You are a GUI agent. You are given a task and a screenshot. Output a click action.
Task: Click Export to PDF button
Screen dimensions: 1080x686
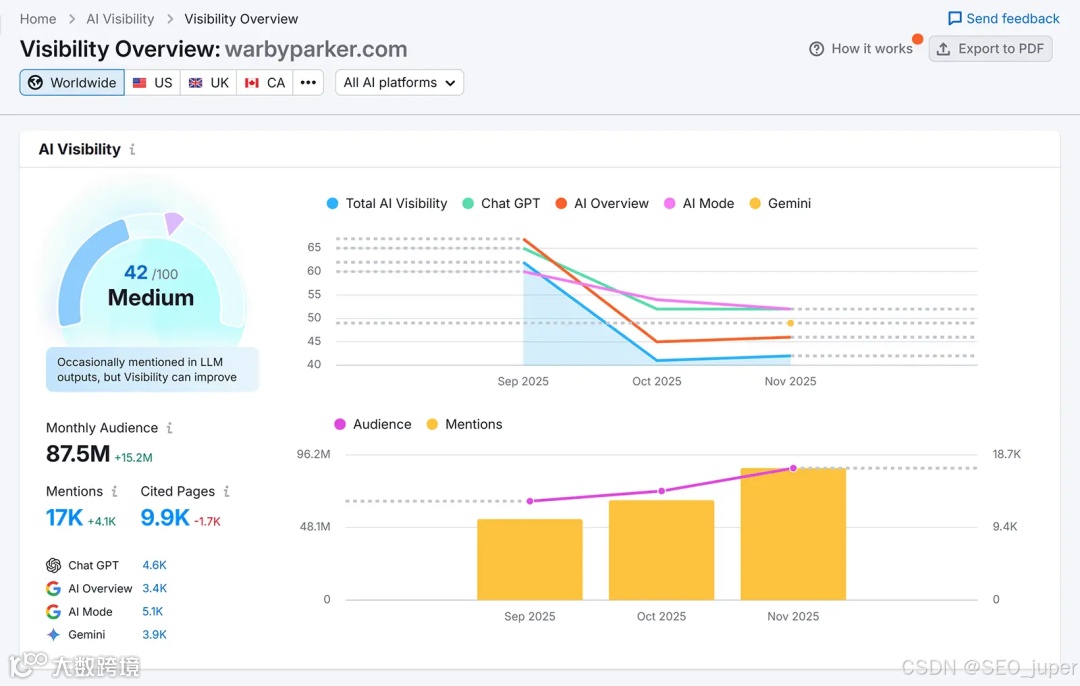click(x=990, y=49)
